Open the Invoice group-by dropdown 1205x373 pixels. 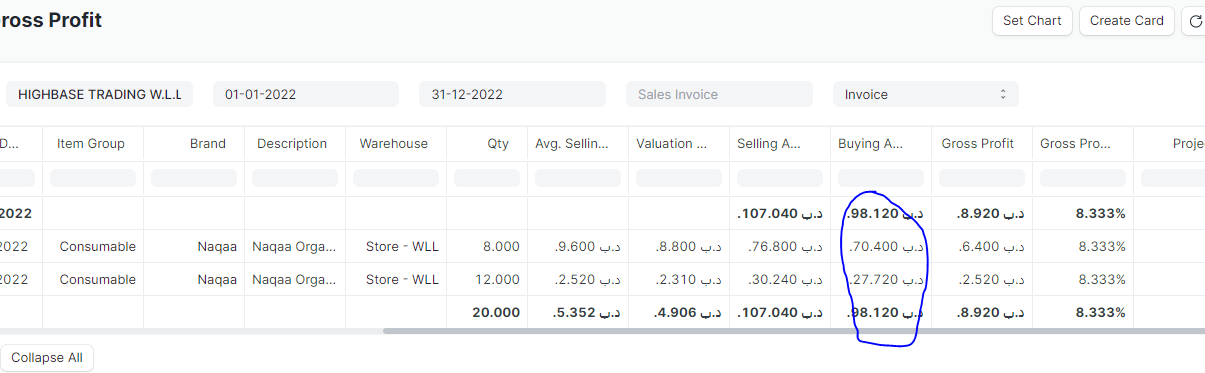[926, 94]
